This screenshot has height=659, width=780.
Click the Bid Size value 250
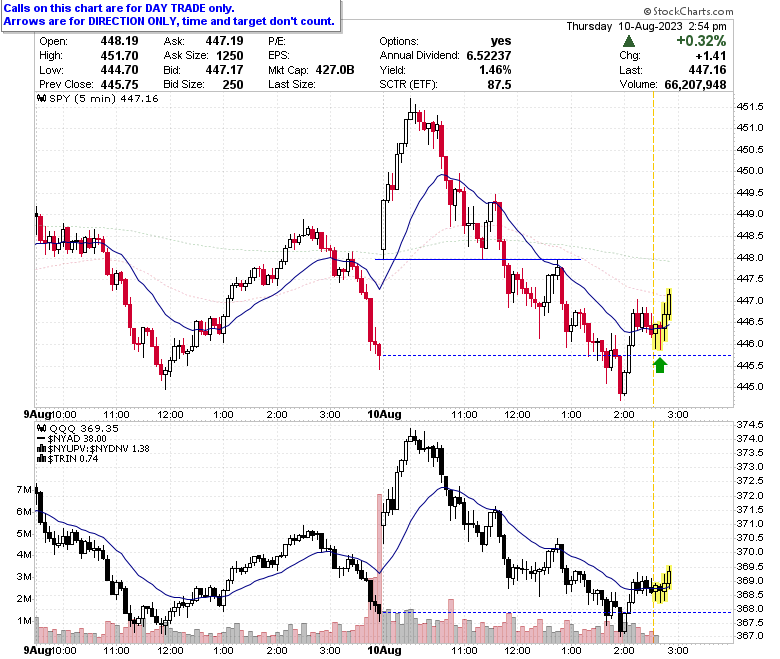tap(233, 84)
